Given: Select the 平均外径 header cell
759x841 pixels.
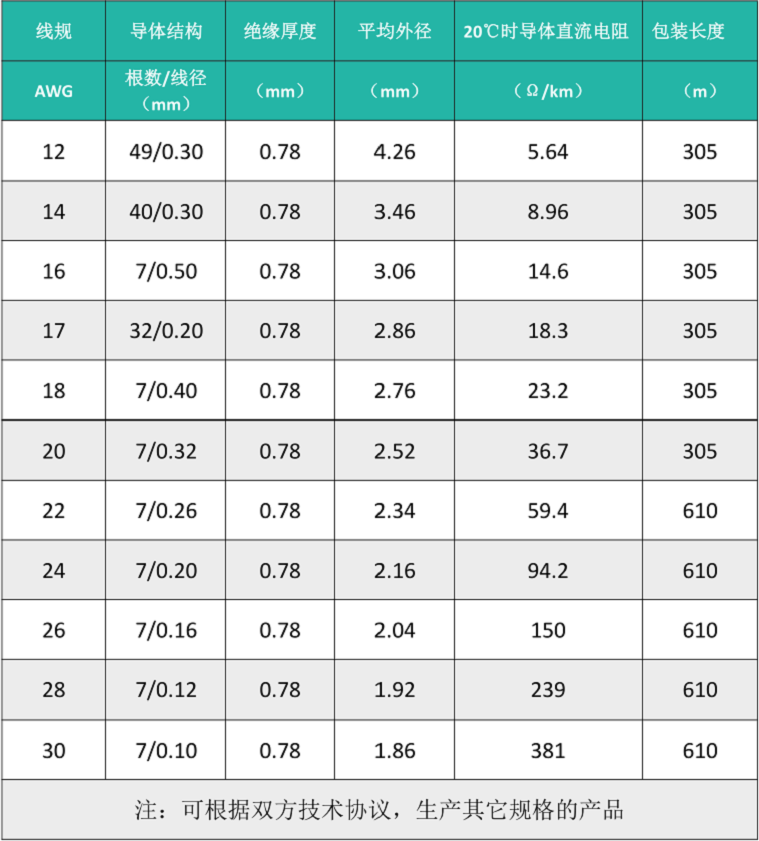Looking at the screenshot, I should pos(395,31).
